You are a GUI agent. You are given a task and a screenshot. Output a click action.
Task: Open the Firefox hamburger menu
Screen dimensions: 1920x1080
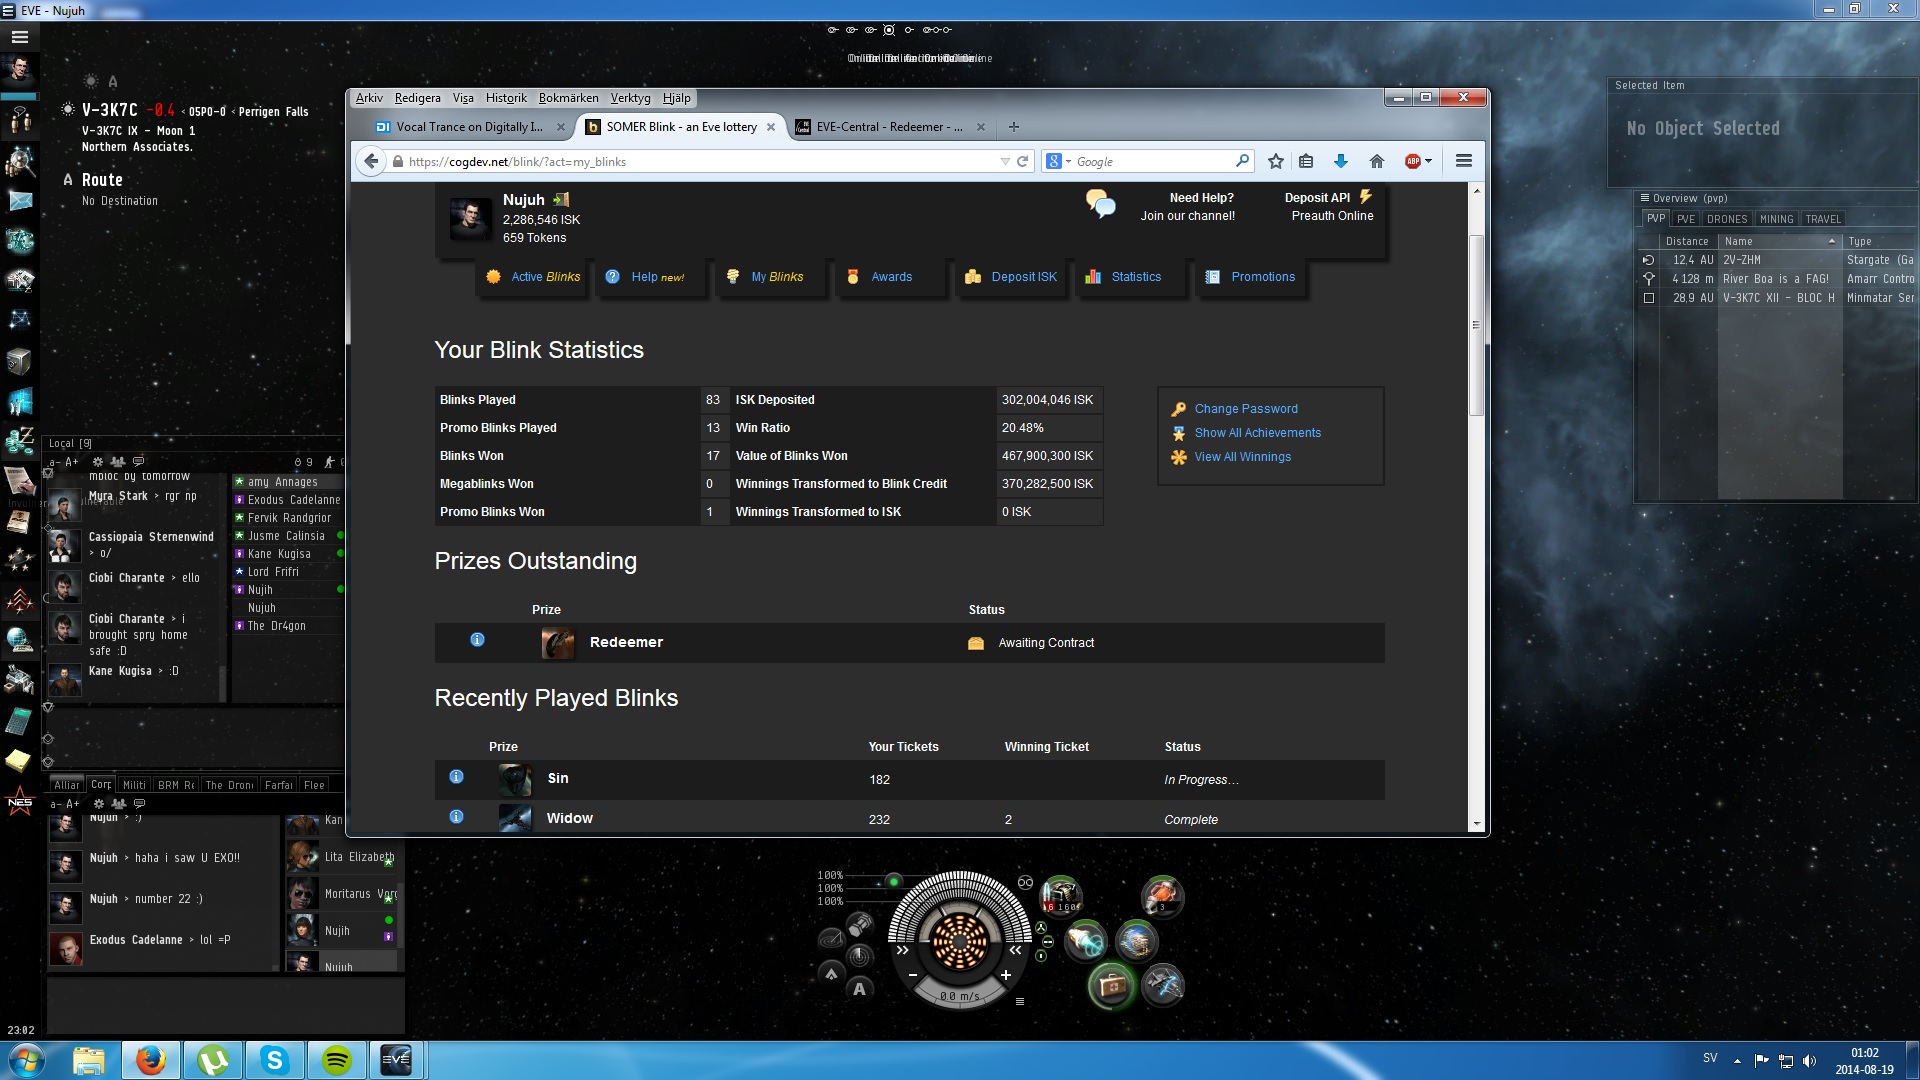point(1463,161)
